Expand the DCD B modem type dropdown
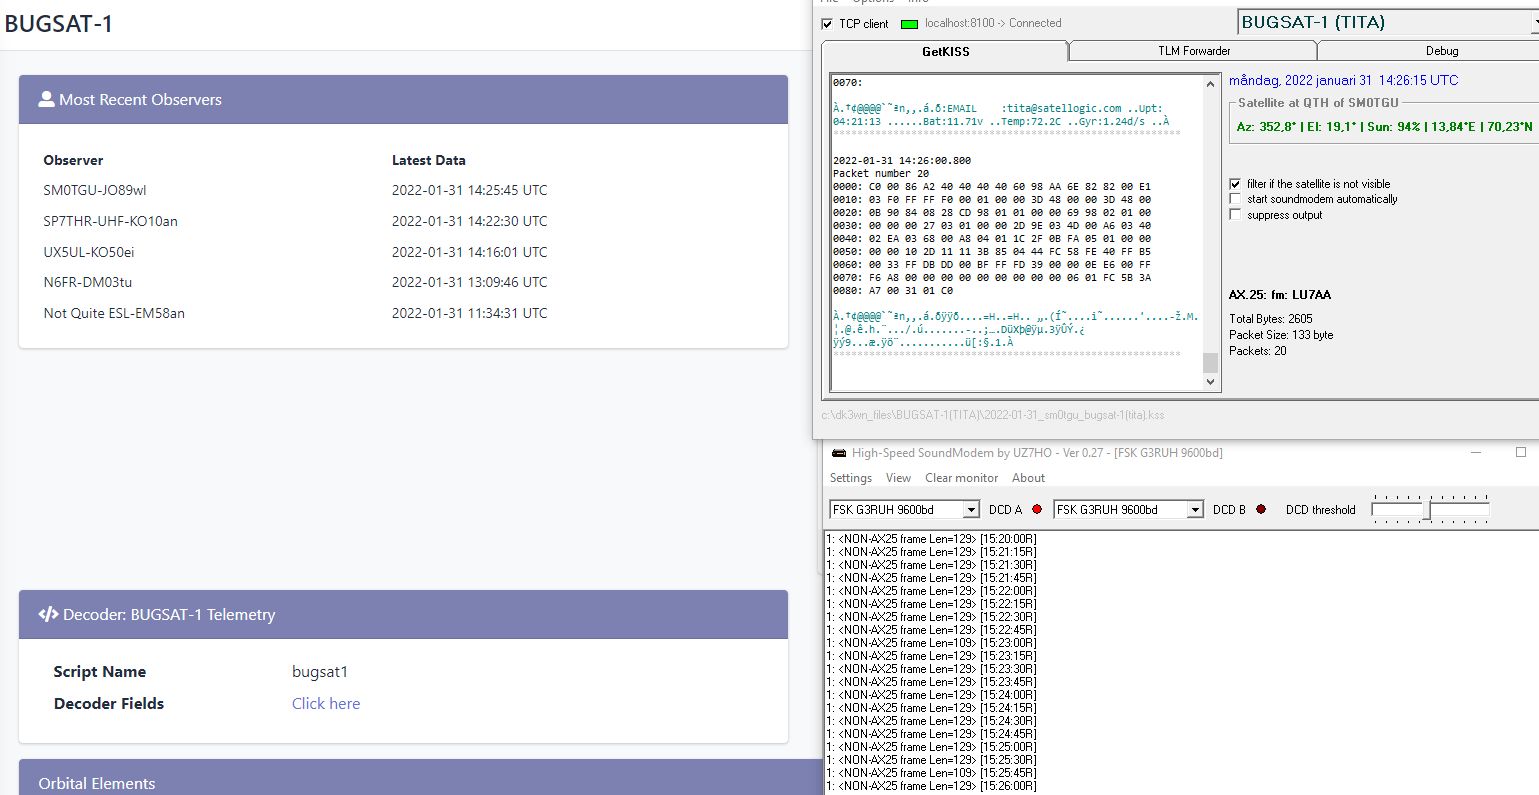Viewport: 1539px width, 795px height. point(1194,510)
